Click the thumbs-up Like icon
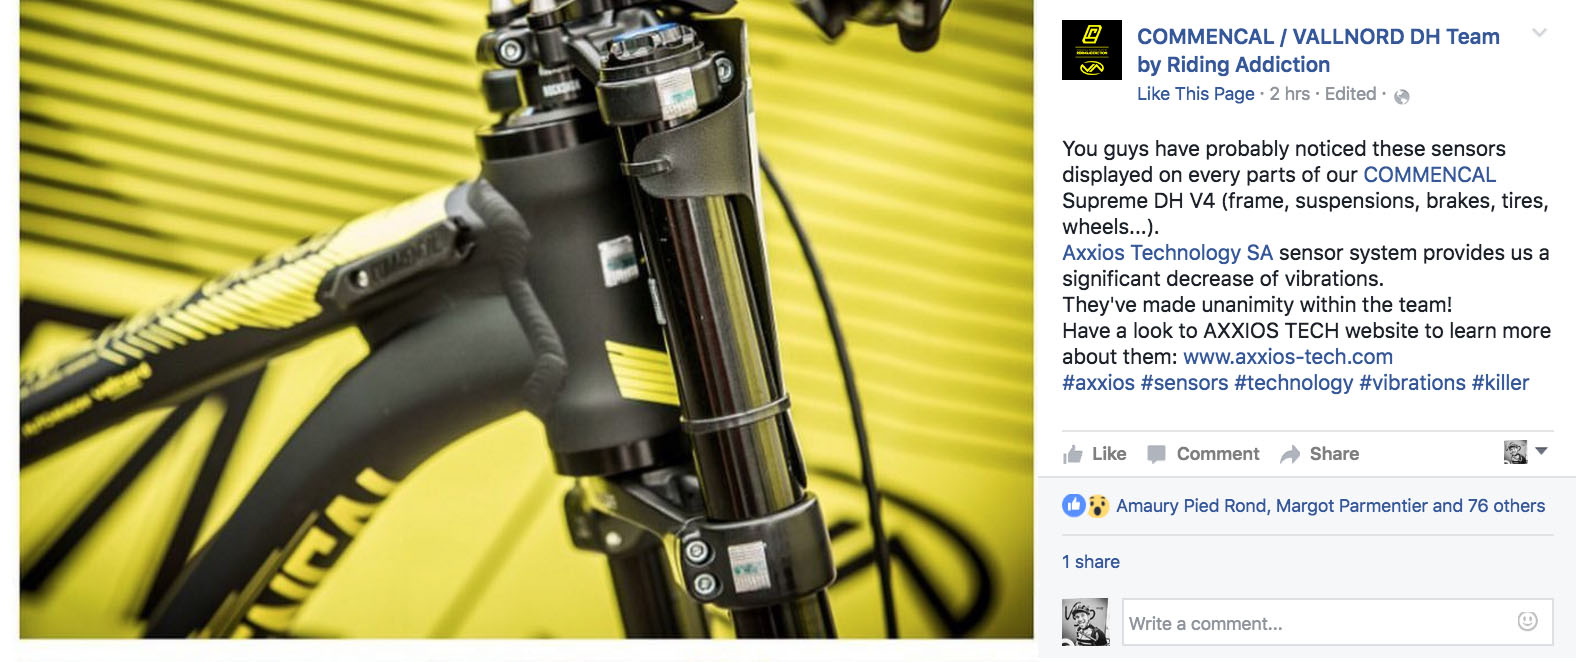 [1073, 455]
